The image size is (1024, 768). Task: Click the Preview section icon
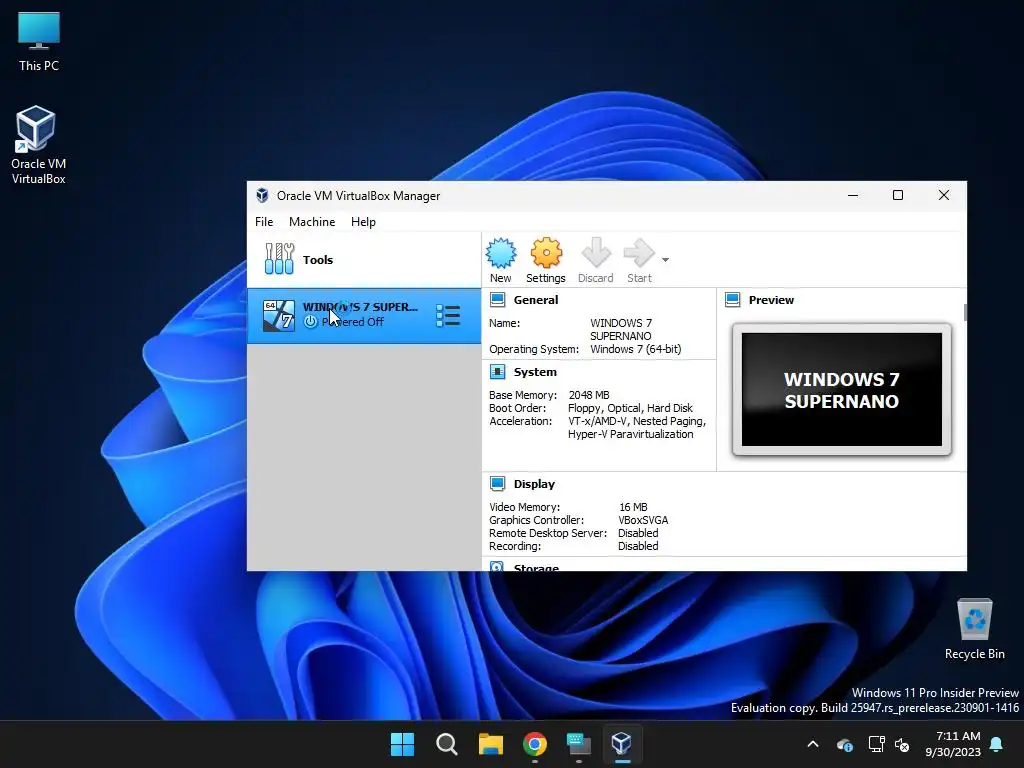[x=733, y=300]
